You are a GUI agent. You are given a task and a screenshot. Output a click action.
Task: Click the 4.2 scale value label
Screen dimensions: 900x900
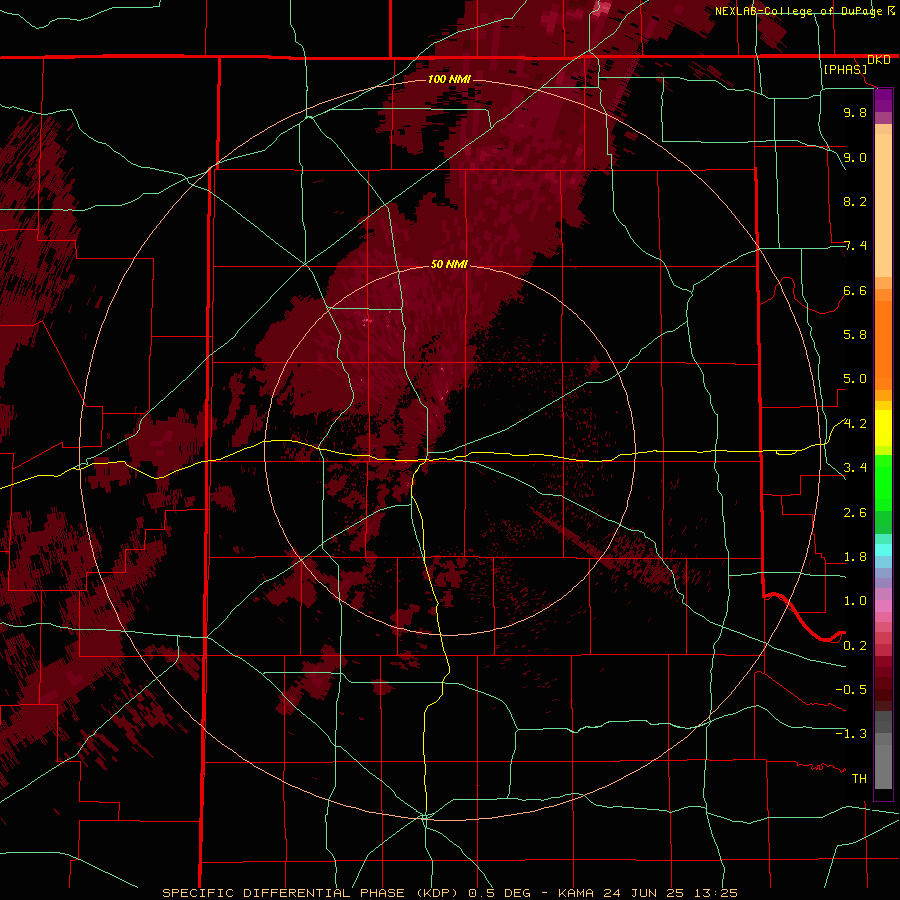point(855,424)
